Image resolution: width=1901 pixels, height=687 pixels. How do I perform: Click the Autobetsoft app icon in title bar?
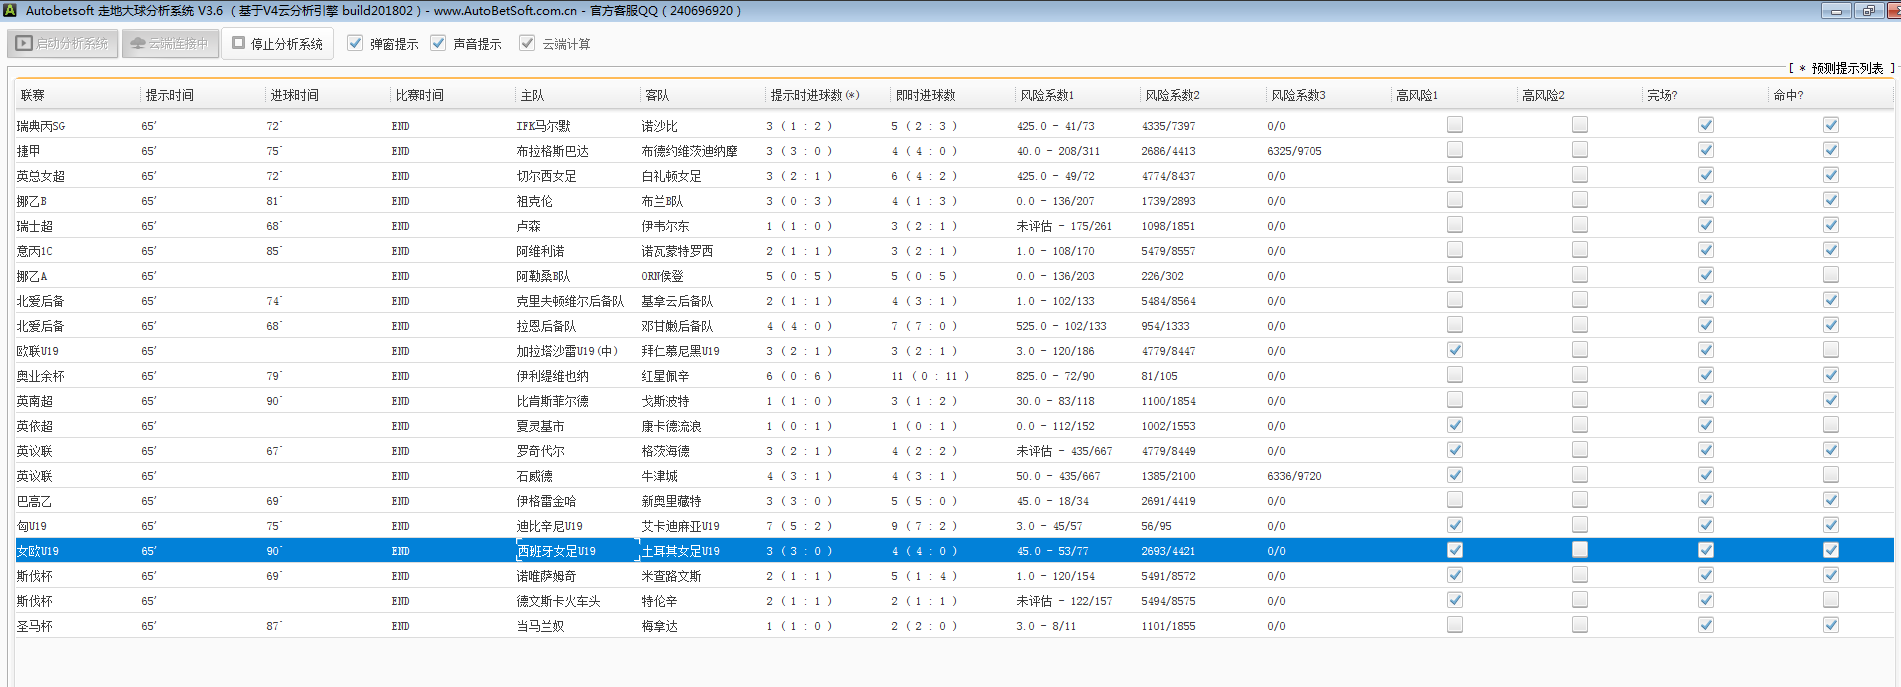[x=10, y=10]
